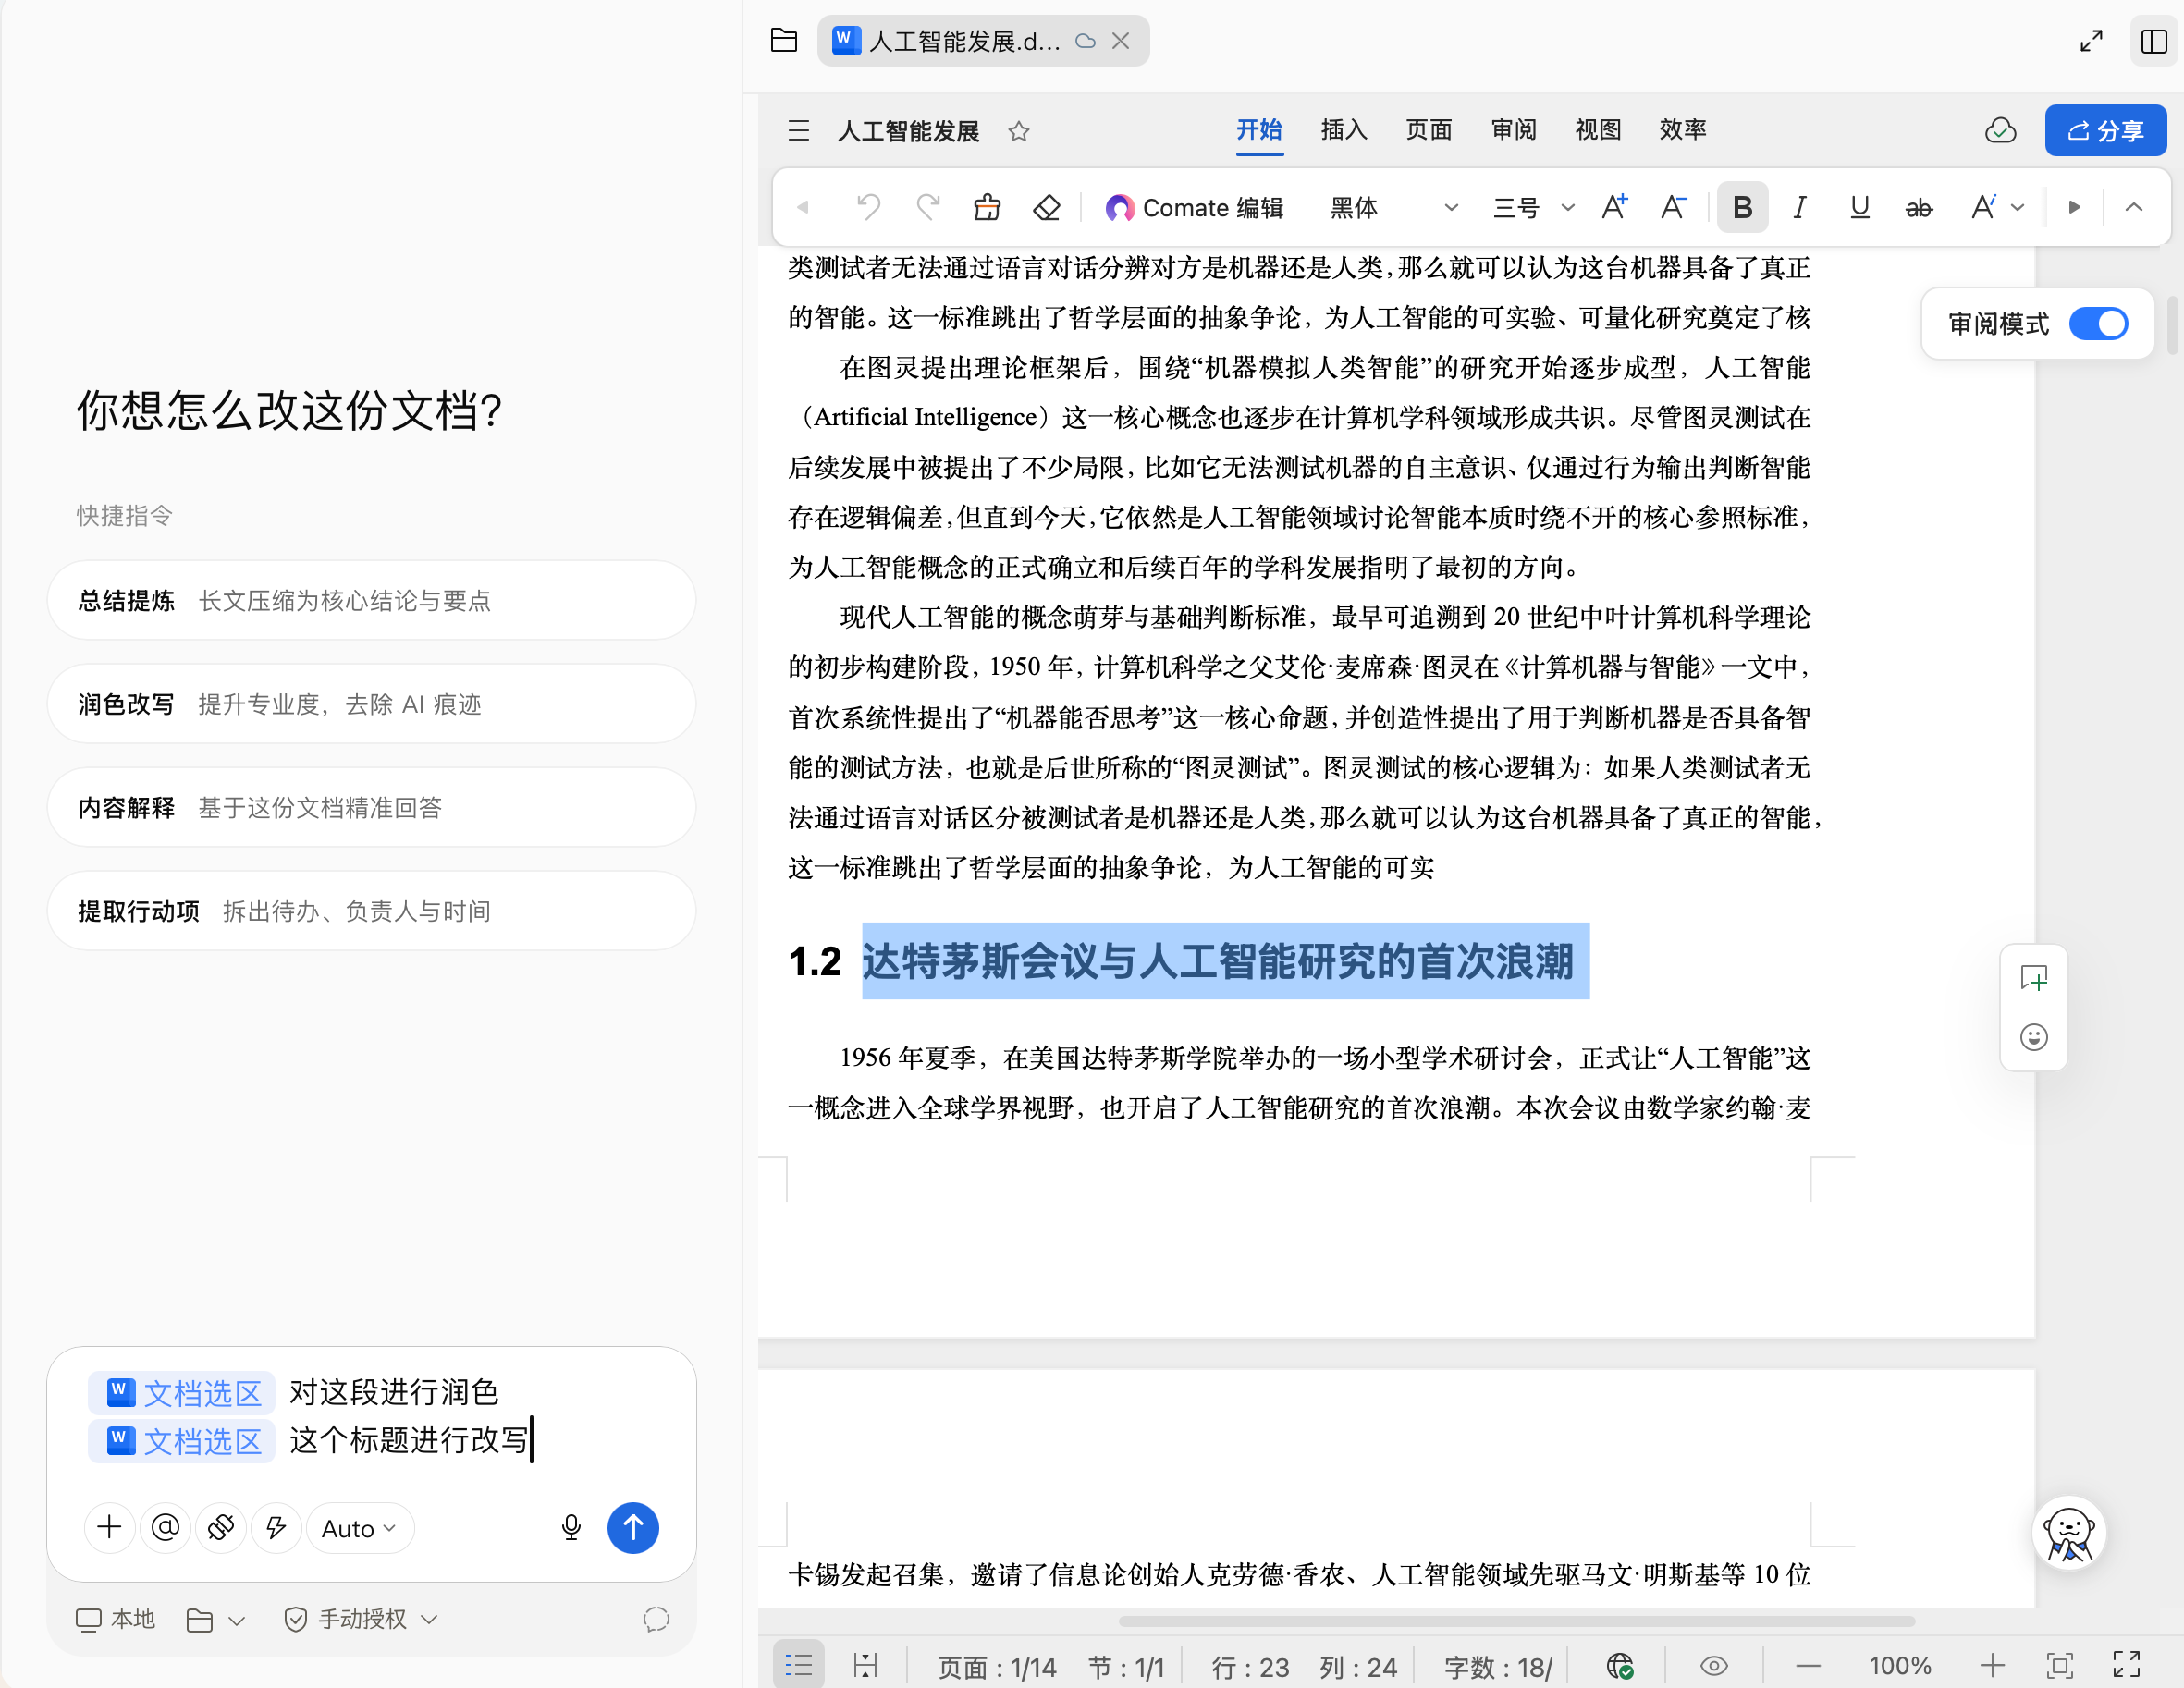Choose the 润色改写 quick command

pos(371,704)
